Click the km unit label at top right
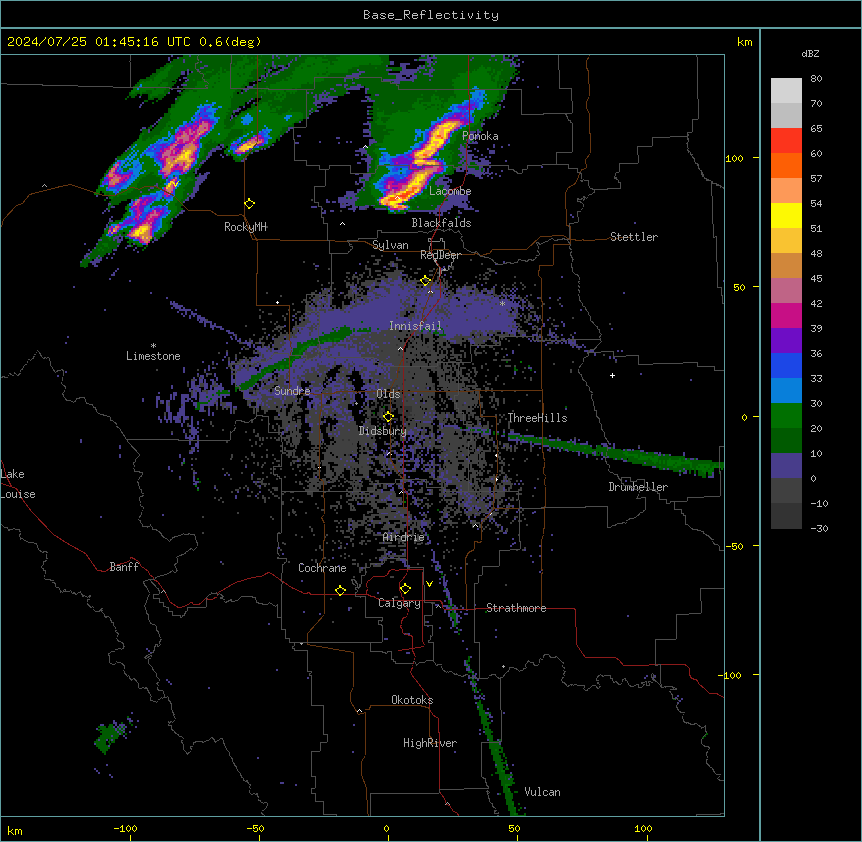Image resolution: width=862 pixels, height=842 pixels. coord(744,42)
